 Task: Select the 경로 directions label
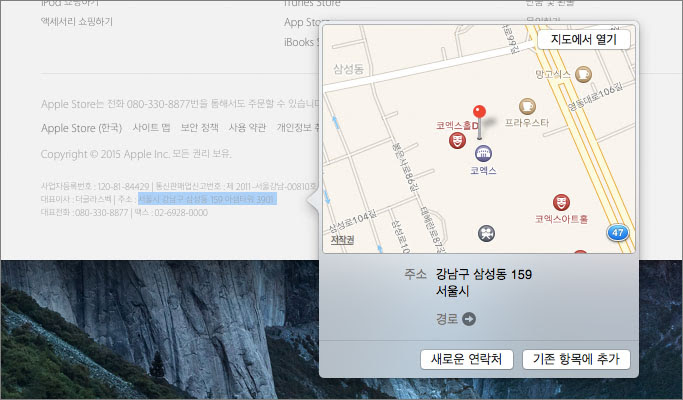[446, 319]
